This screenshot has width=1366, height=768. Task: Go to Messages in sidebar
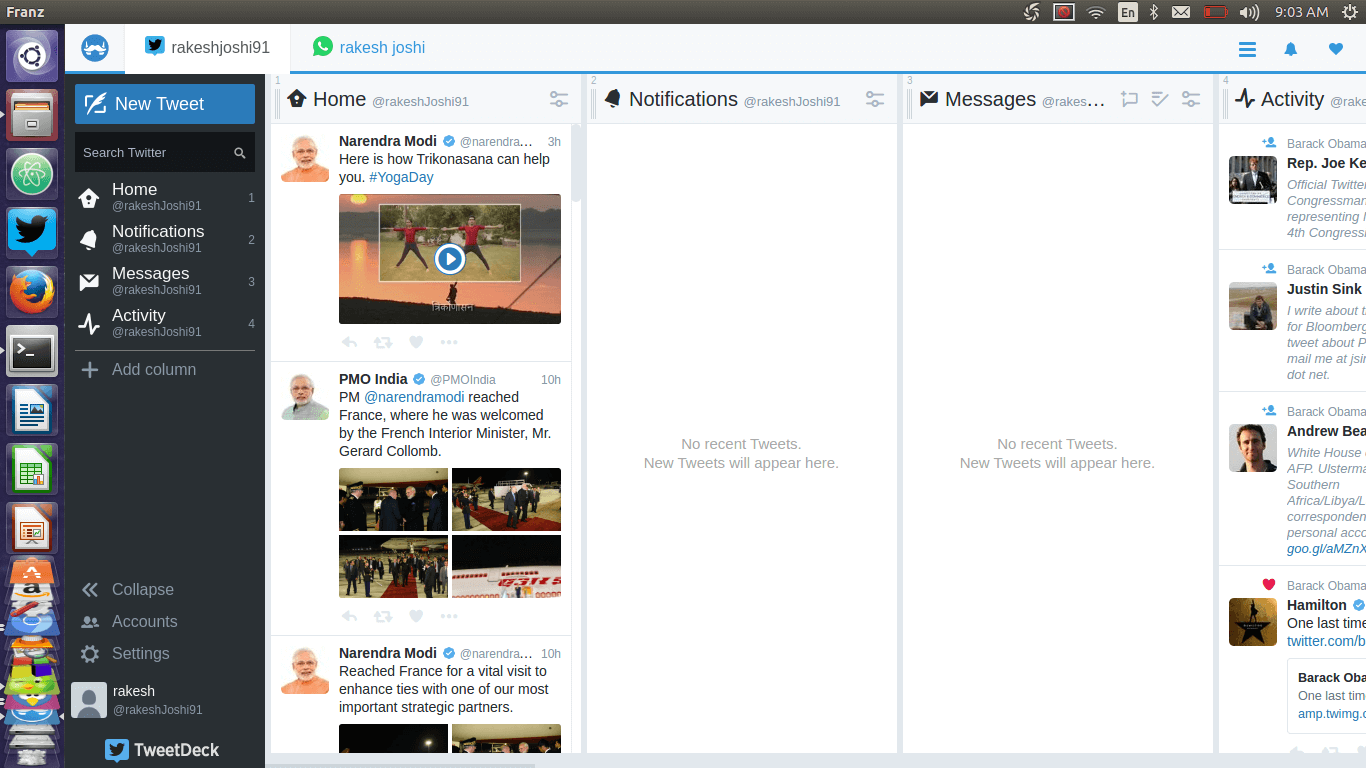click(x=165, y=280)
